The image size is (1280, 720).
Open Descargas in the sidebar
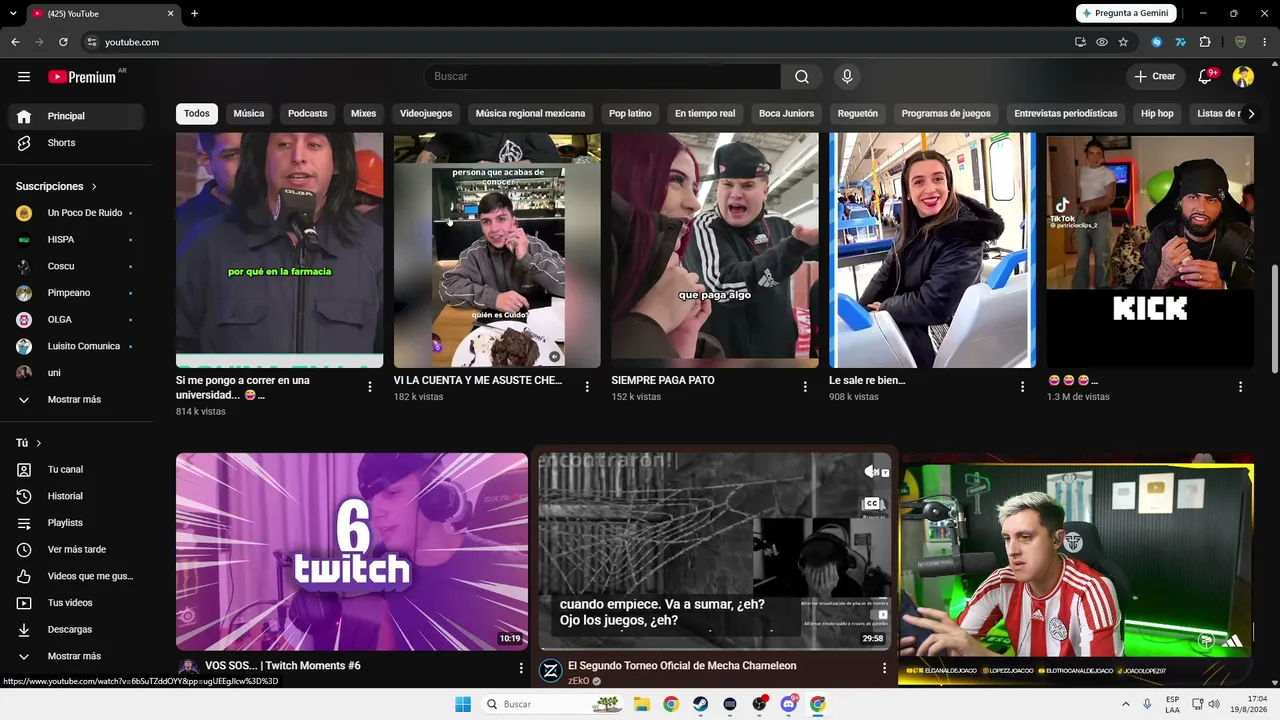(x=78, y=629)
